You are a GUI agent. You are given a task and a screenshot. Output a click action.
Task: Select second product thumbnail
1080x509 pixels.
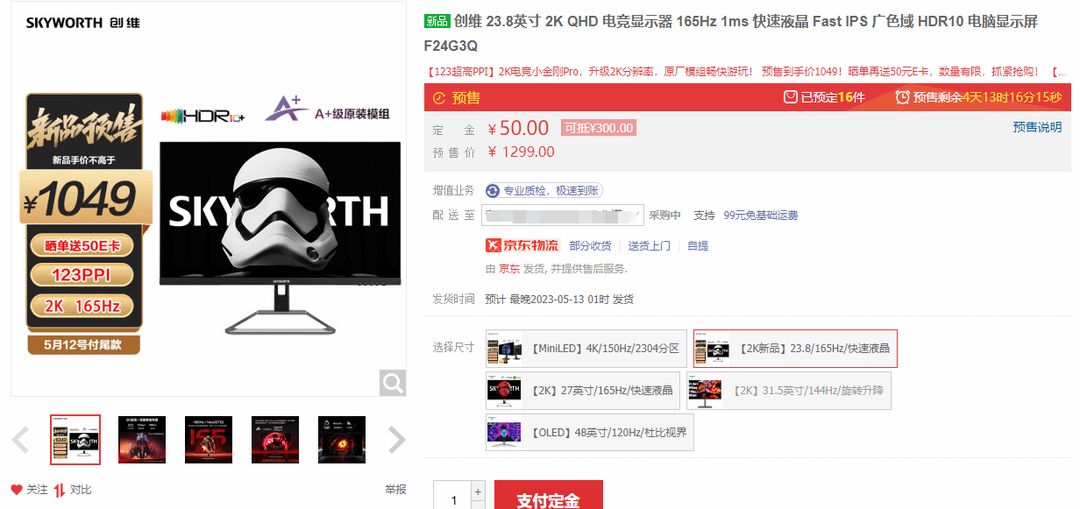tap(142, 439)
